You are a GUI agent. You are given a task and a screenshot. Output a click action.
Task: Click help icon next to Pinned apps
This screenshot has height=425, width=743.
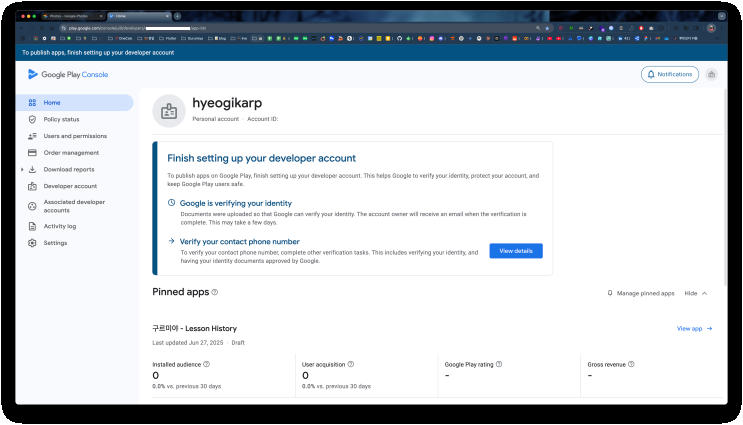[x=215, y=292]
